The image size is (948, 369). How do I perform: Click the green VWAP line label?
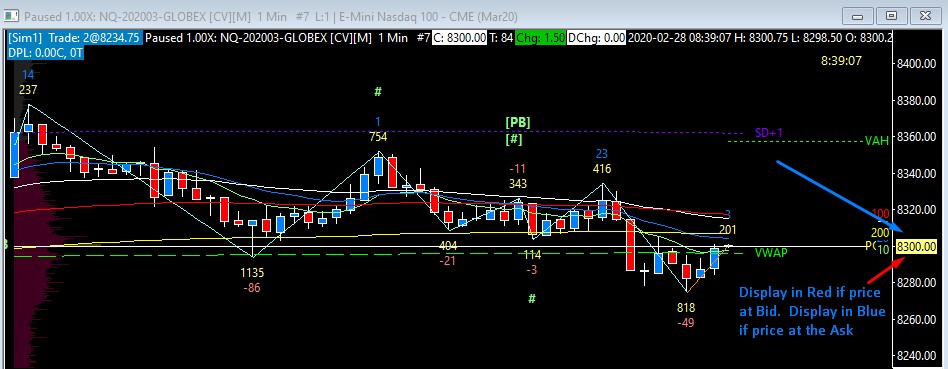[x=771, y=253]
